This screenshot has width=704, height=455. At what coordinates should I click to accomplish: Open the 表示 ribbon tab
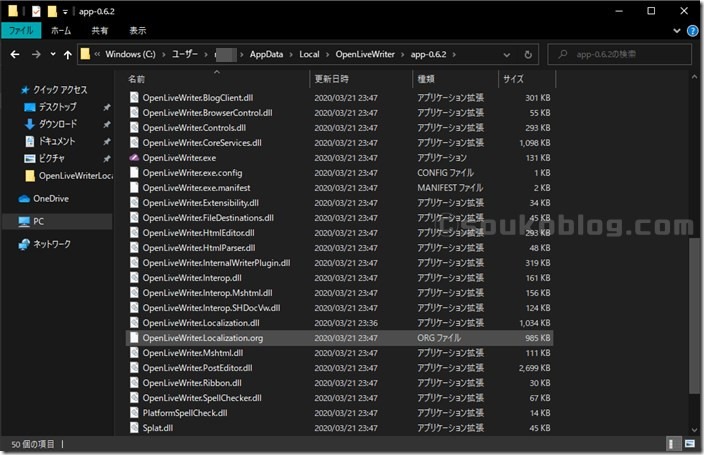(x=138, y=31)
